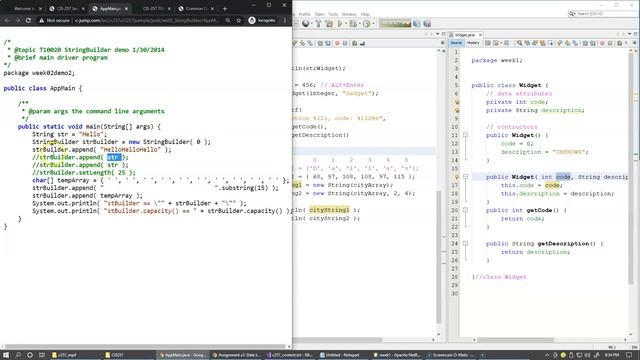Viewport: 640px width, 360px height.
Task: Open the Window menu in NetBeans
Action: [349, 14]
